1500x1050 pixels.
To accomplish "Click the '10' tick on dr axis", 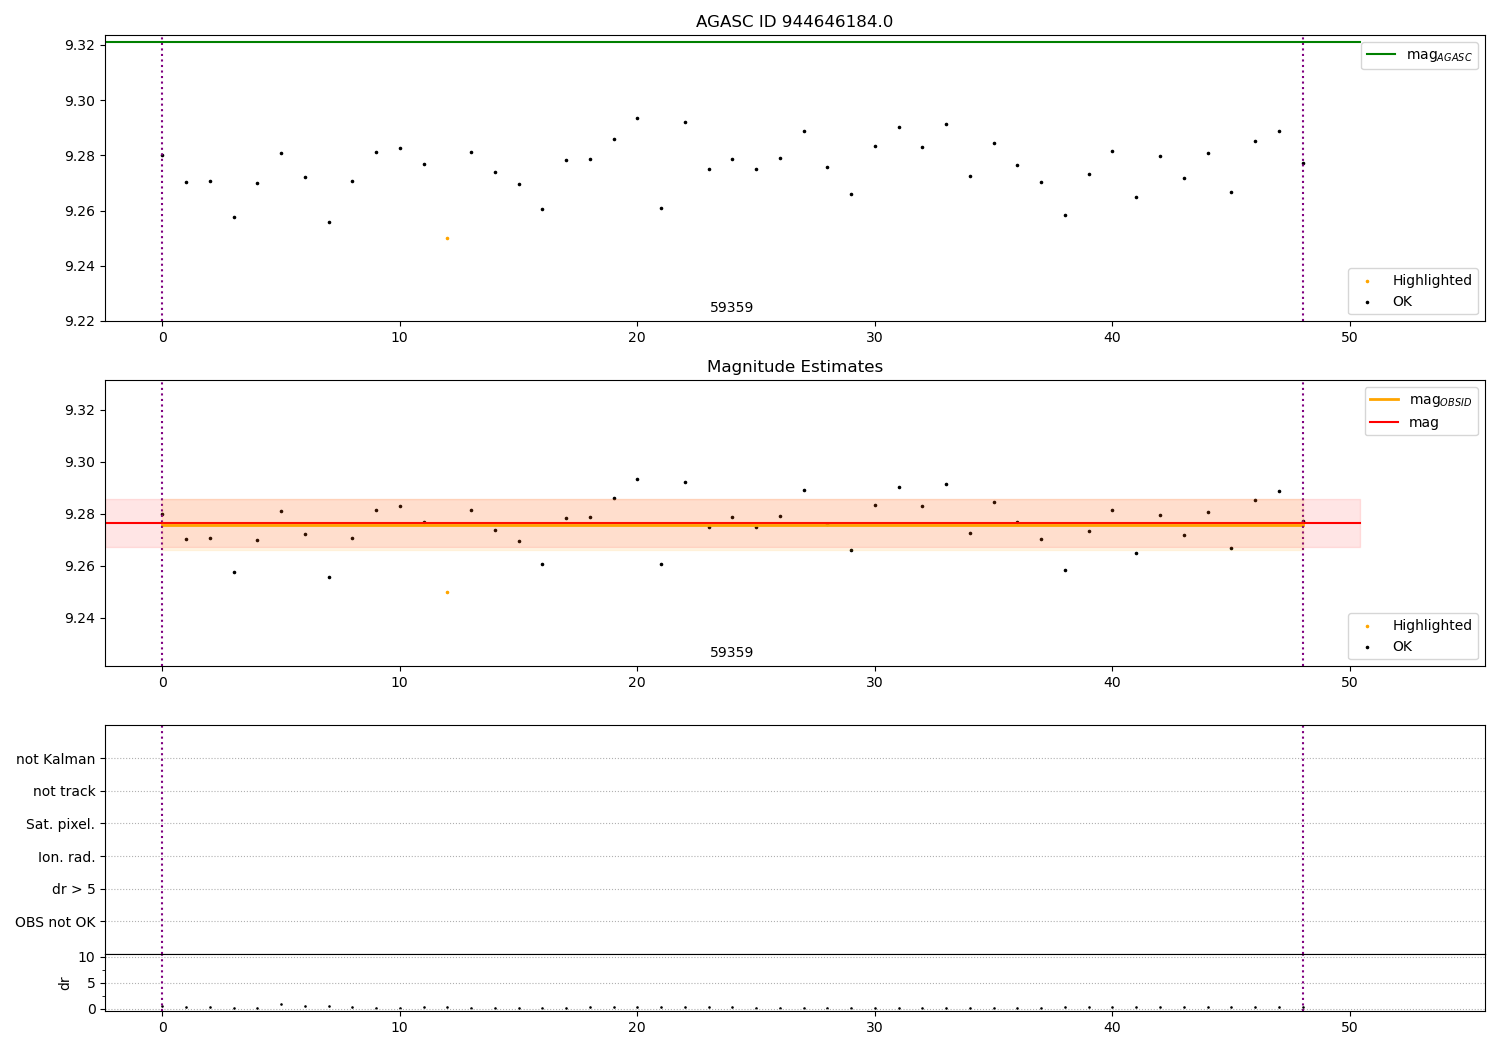I will click(87, 958).
